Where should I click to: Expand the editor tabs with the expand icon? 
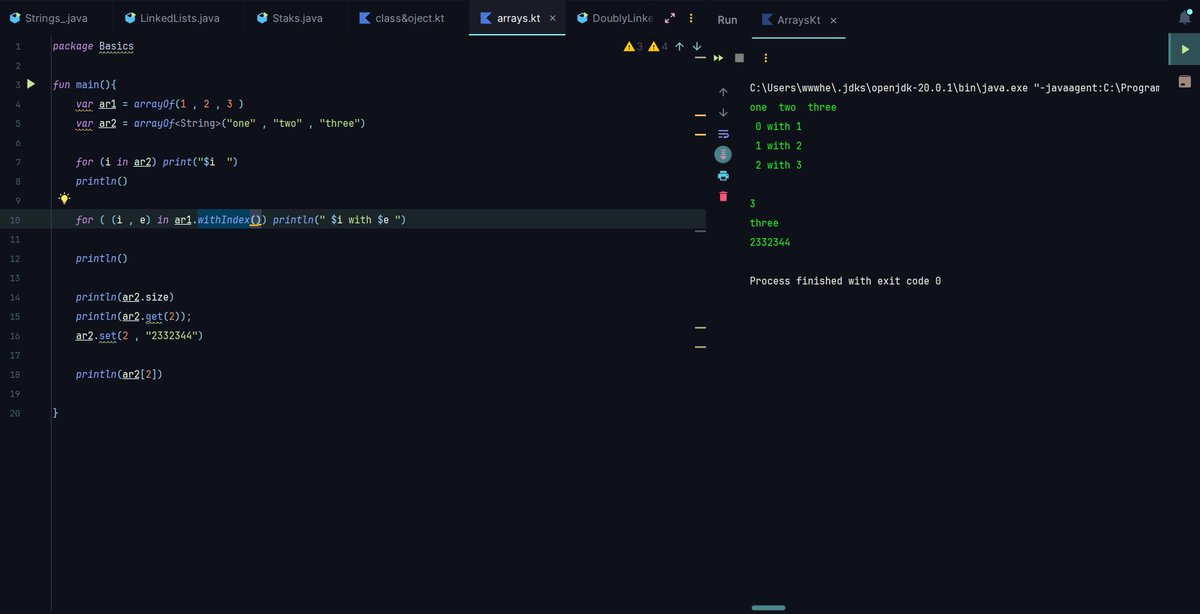[x=670, y=18]
